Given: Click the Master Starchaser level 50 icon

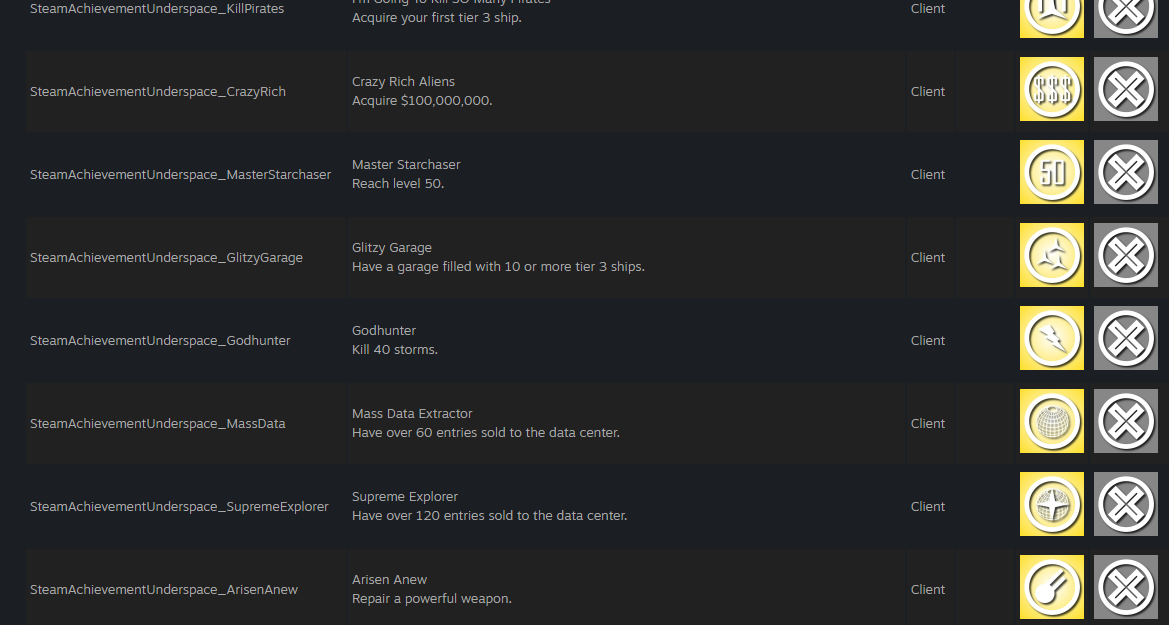Looking at the screenshot, I should [x=1051, y=172].
